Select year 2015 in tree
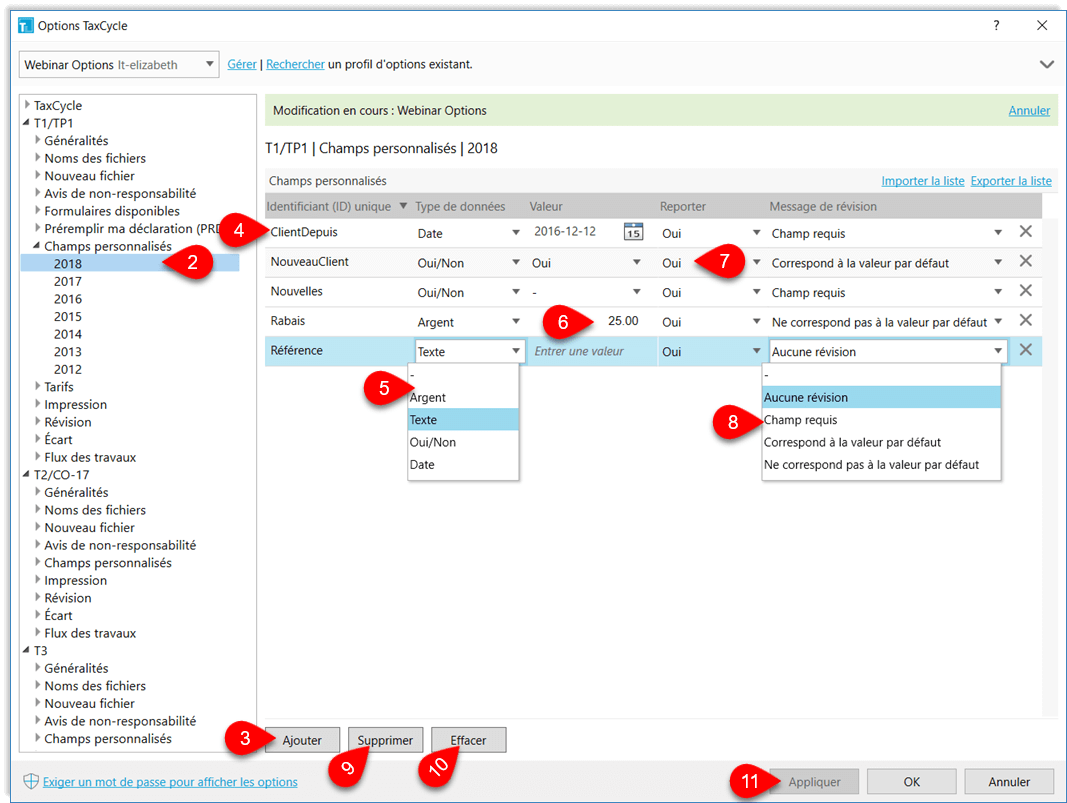The width and height of the screenshot is (1067, 803). click(x=68, y=316)
